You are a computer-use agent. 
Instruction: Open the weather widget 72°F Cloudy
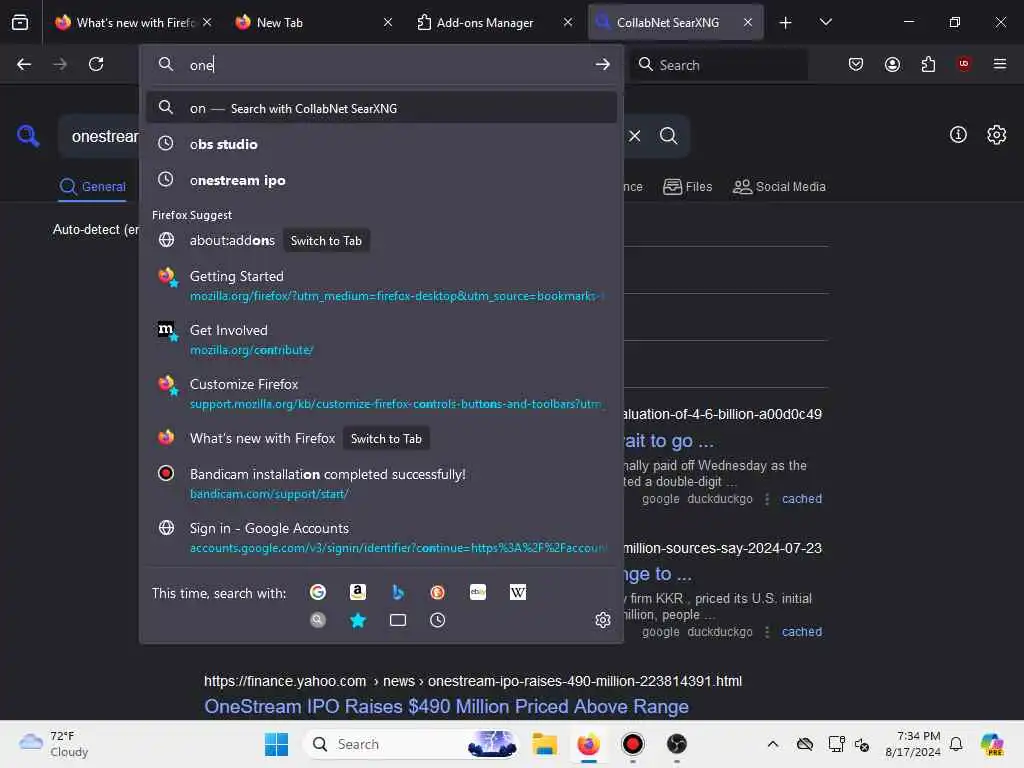point(54,744)
